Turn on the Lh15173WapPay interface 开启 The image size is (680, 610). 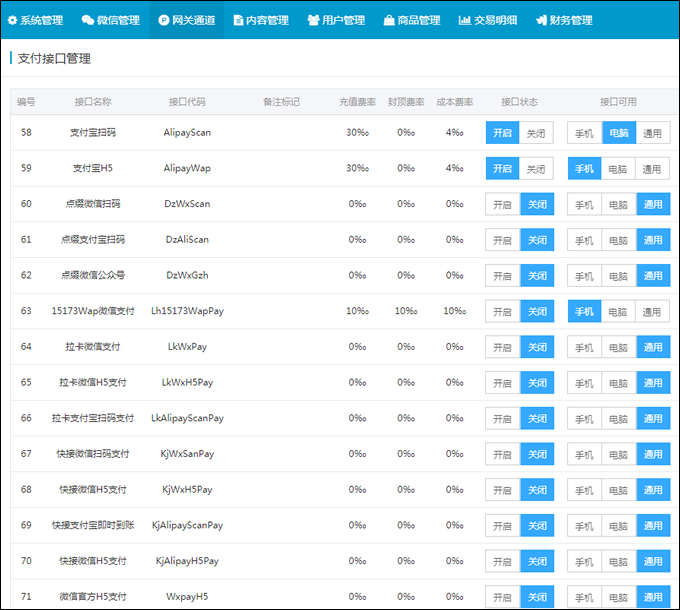coord(503,311)
